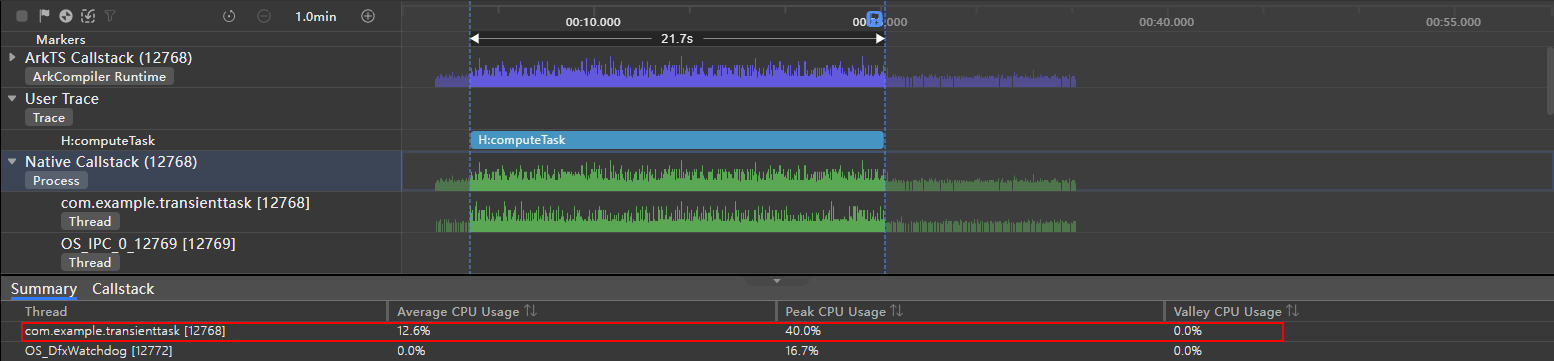Zoom in timeline with plus icon
Image resolution: width=1554 pixels, height=361 pixels.
click(368, 16)
